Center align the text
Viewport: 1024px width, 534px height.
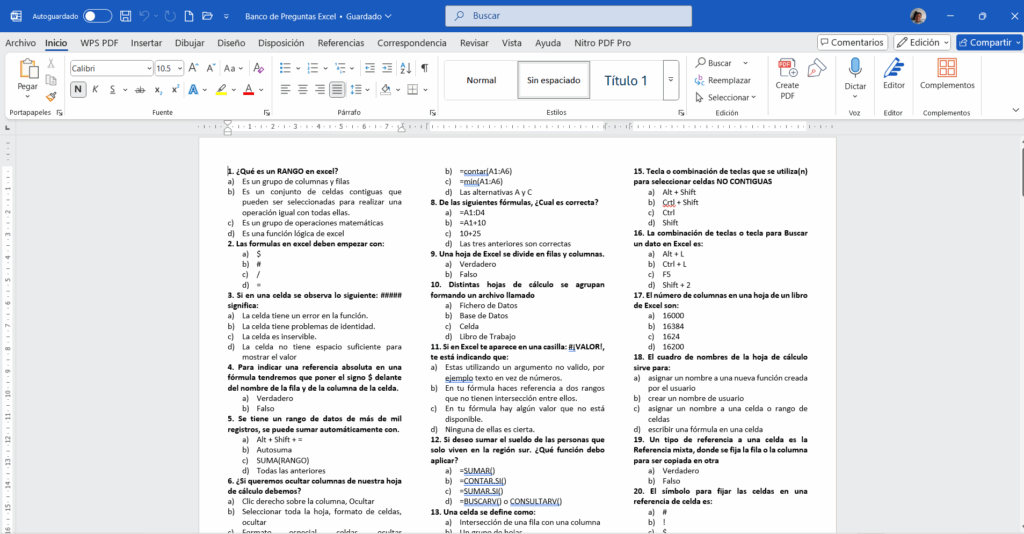pyautogui.click(x=302, y=89)
